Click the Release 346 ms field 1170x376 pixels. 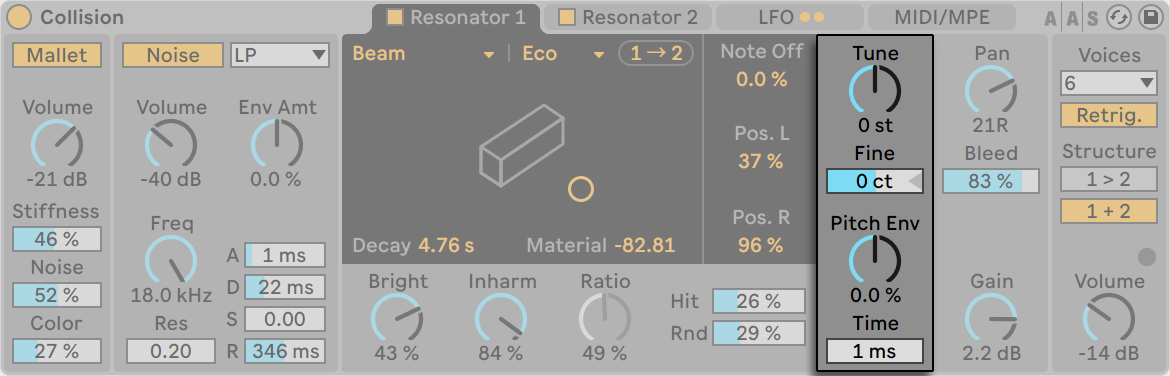point(285,351)
